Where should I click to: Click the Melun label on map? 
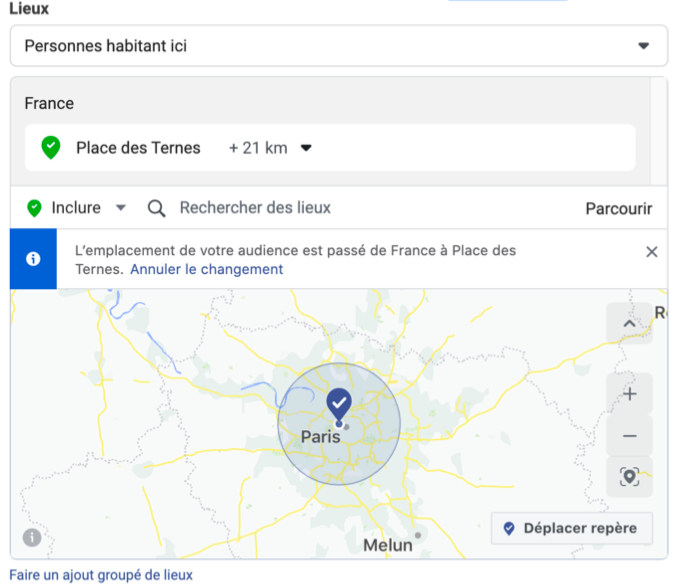pos(388,545)
